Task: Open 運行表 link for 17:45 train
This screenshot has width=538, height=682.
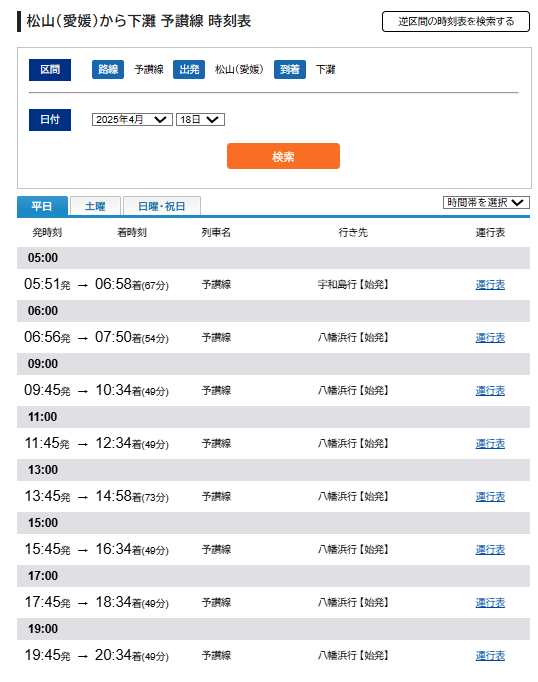Action: coord(490,603)
